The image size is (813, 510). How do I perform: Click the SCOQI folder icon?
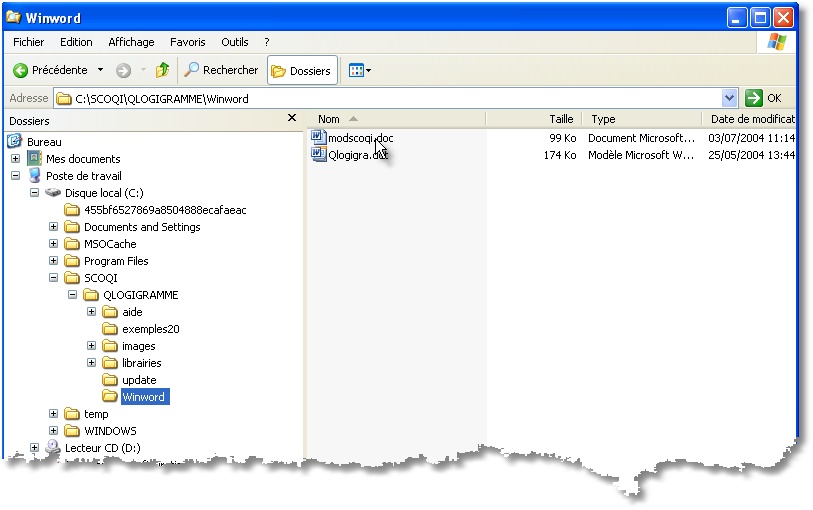pos(72,278)
